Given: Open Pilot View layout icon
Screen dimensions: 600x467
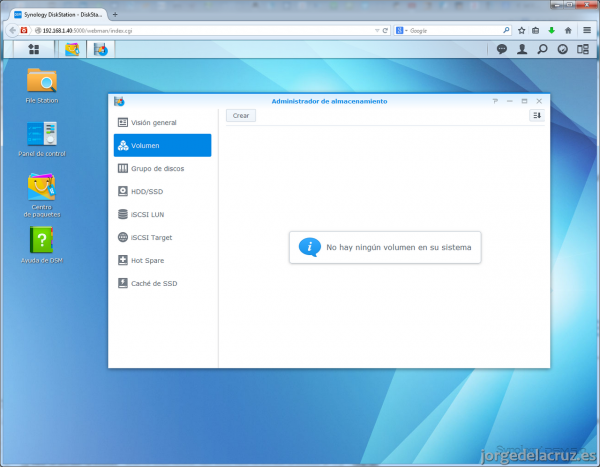Looking at the screenshot, I should [583, 49].
